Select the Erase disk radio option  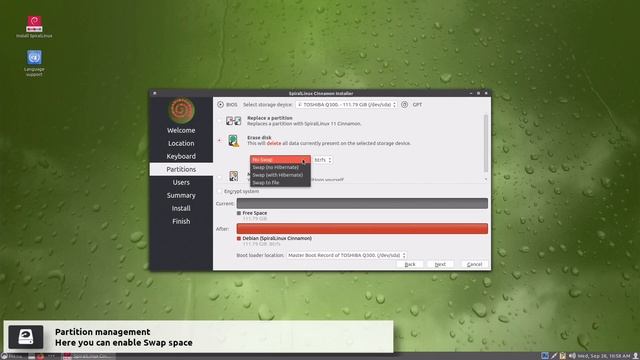pos(220,141)
